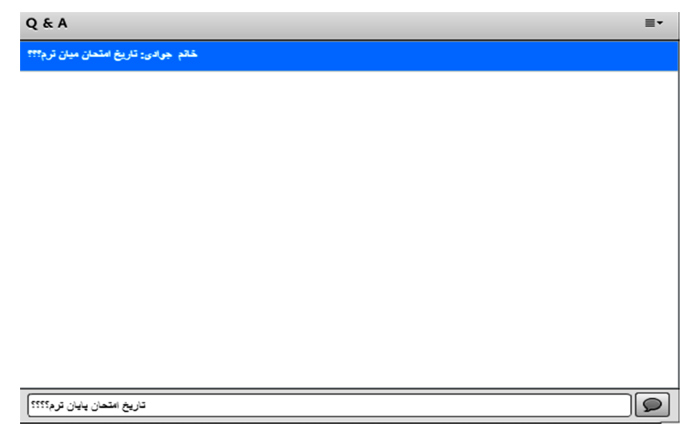Viewport: 700px width, 435px height.
Task: Click the typed text تاریخ امتحان پایان ترم
Action: [x=97, y=405]
